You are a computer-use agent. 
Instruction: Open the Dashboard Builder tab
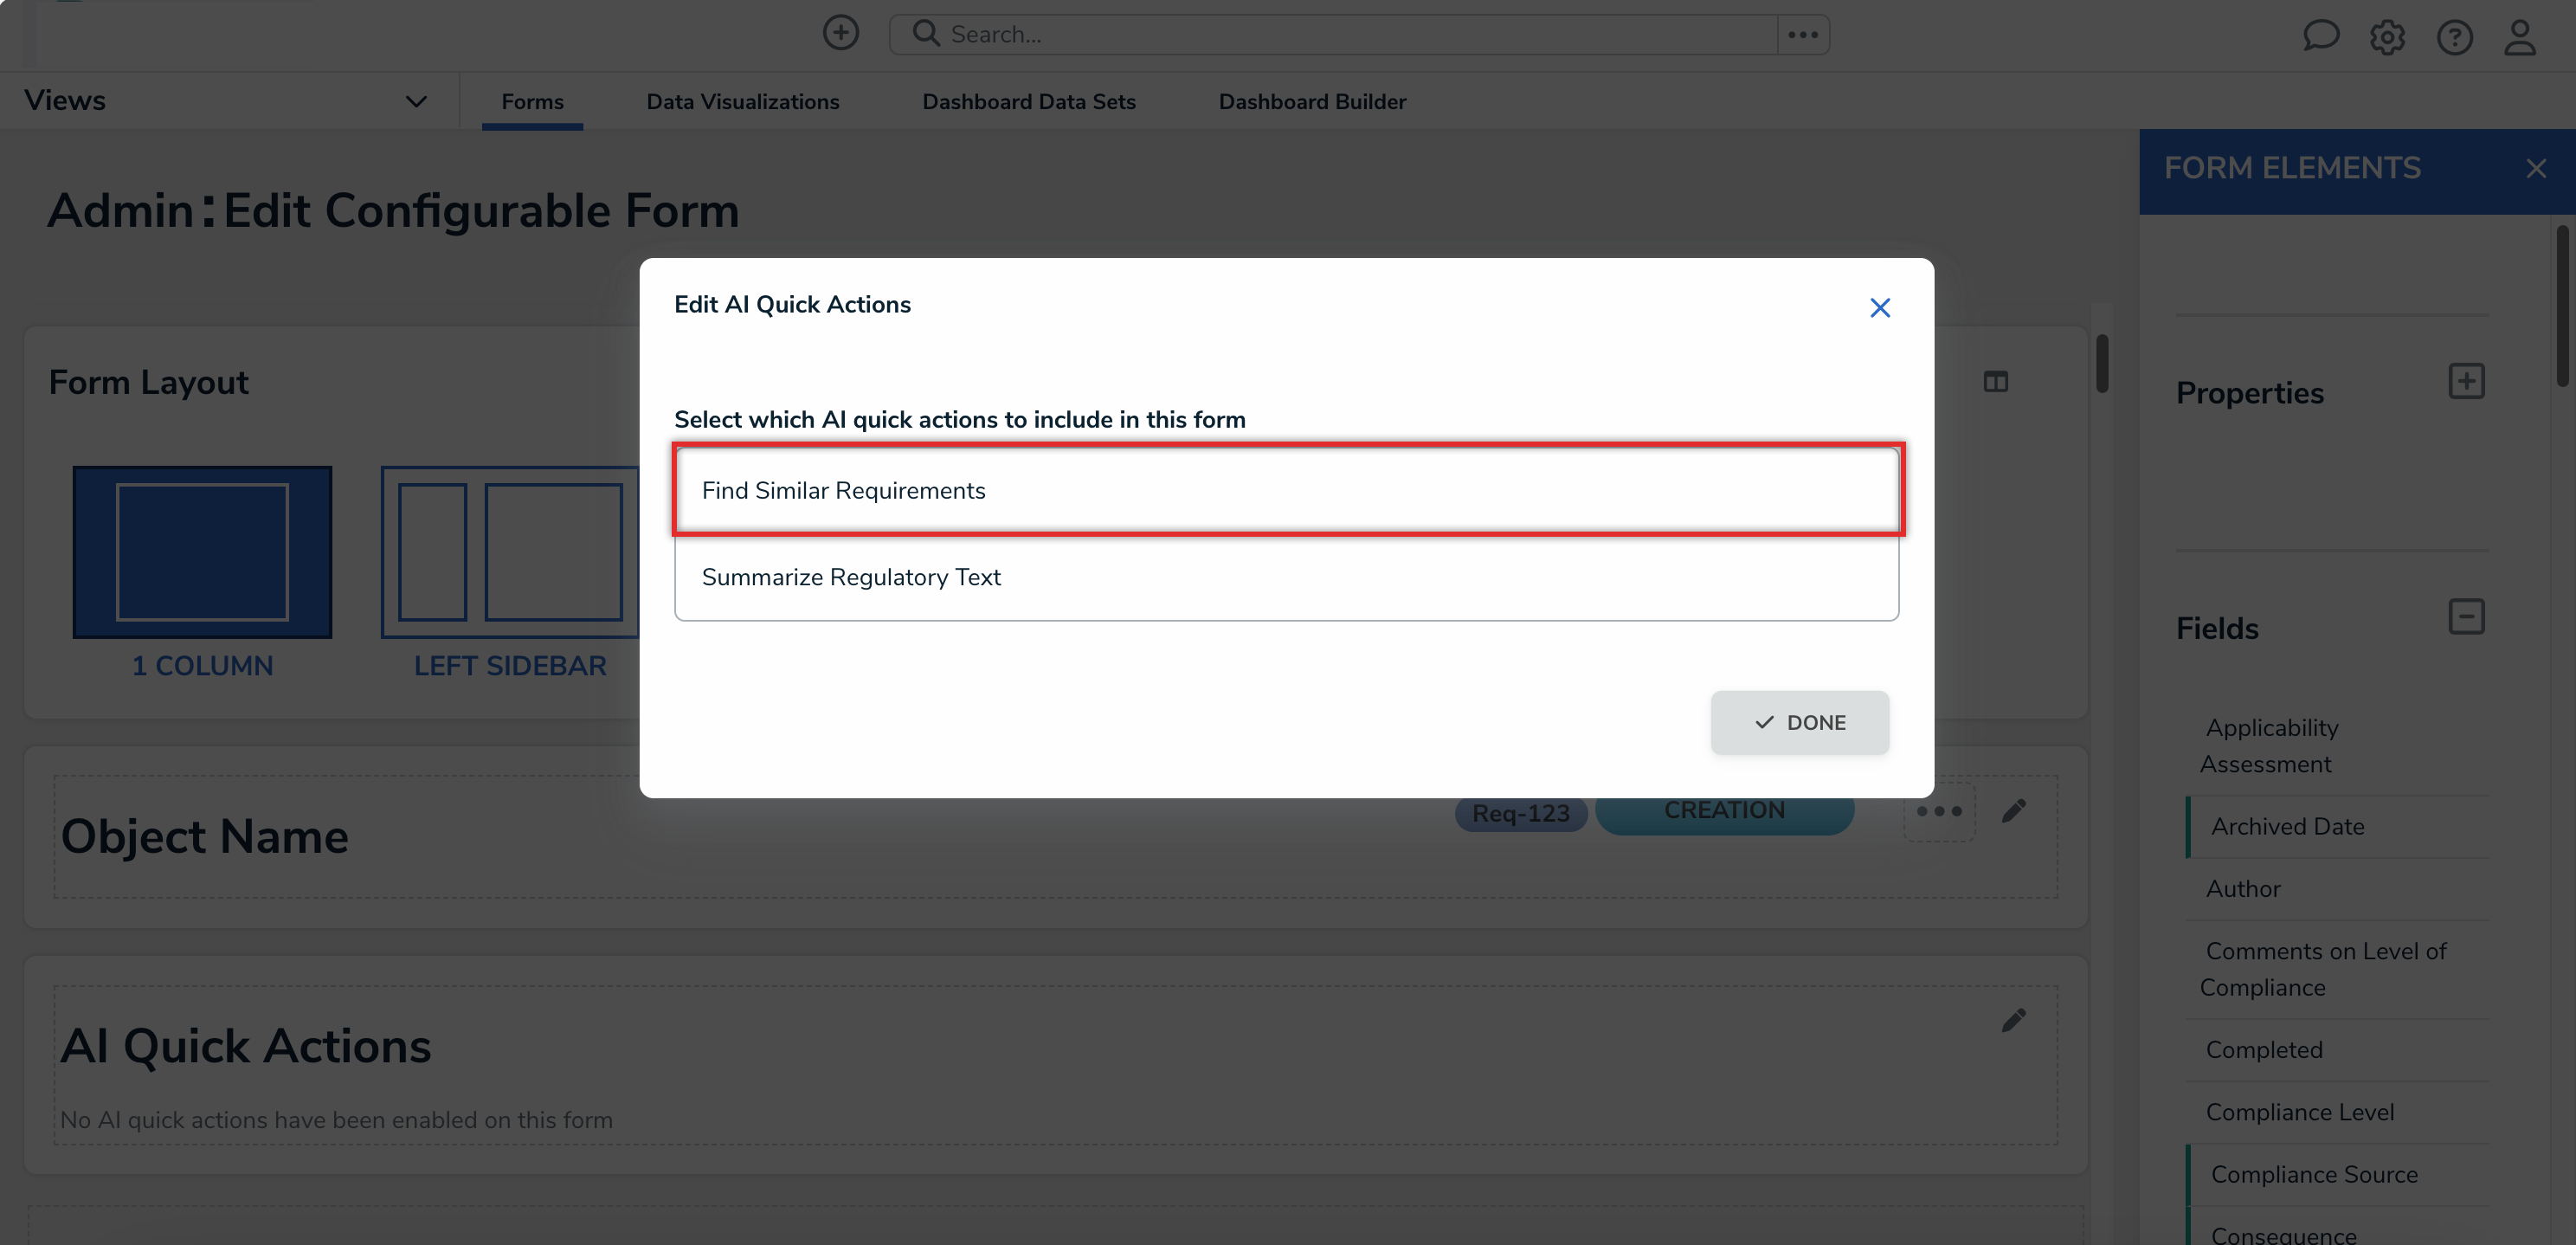1311,101
